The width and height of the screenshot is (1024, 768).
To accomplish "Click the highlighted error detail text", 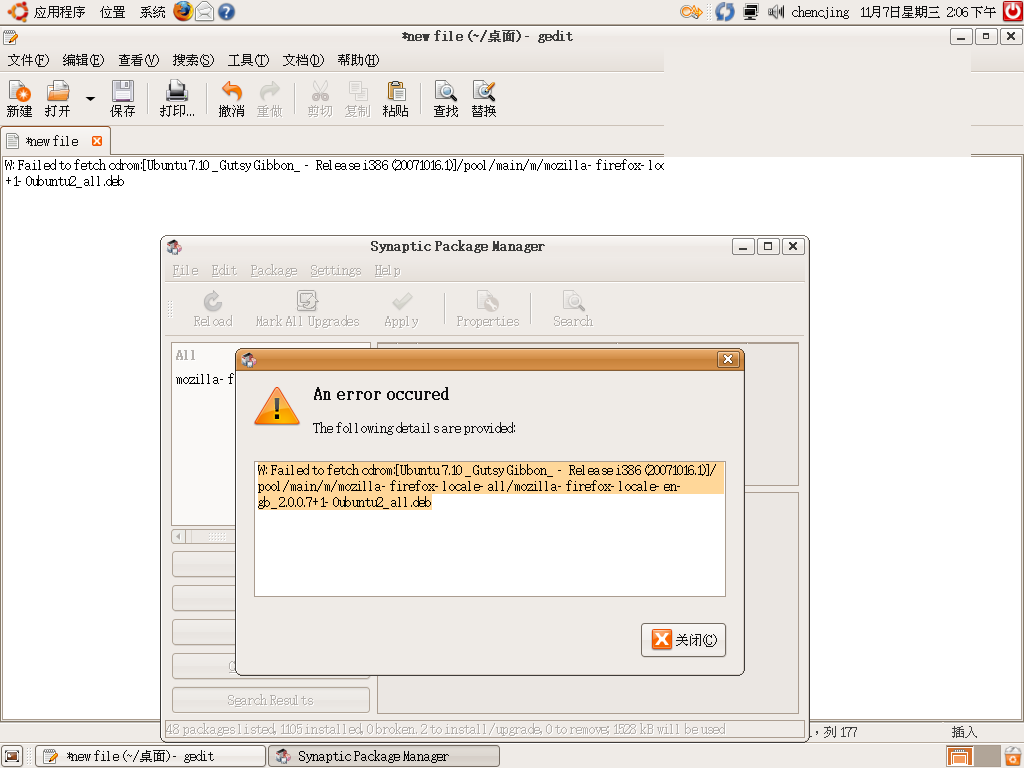I will pyautogui.click(x=490, y=486).
